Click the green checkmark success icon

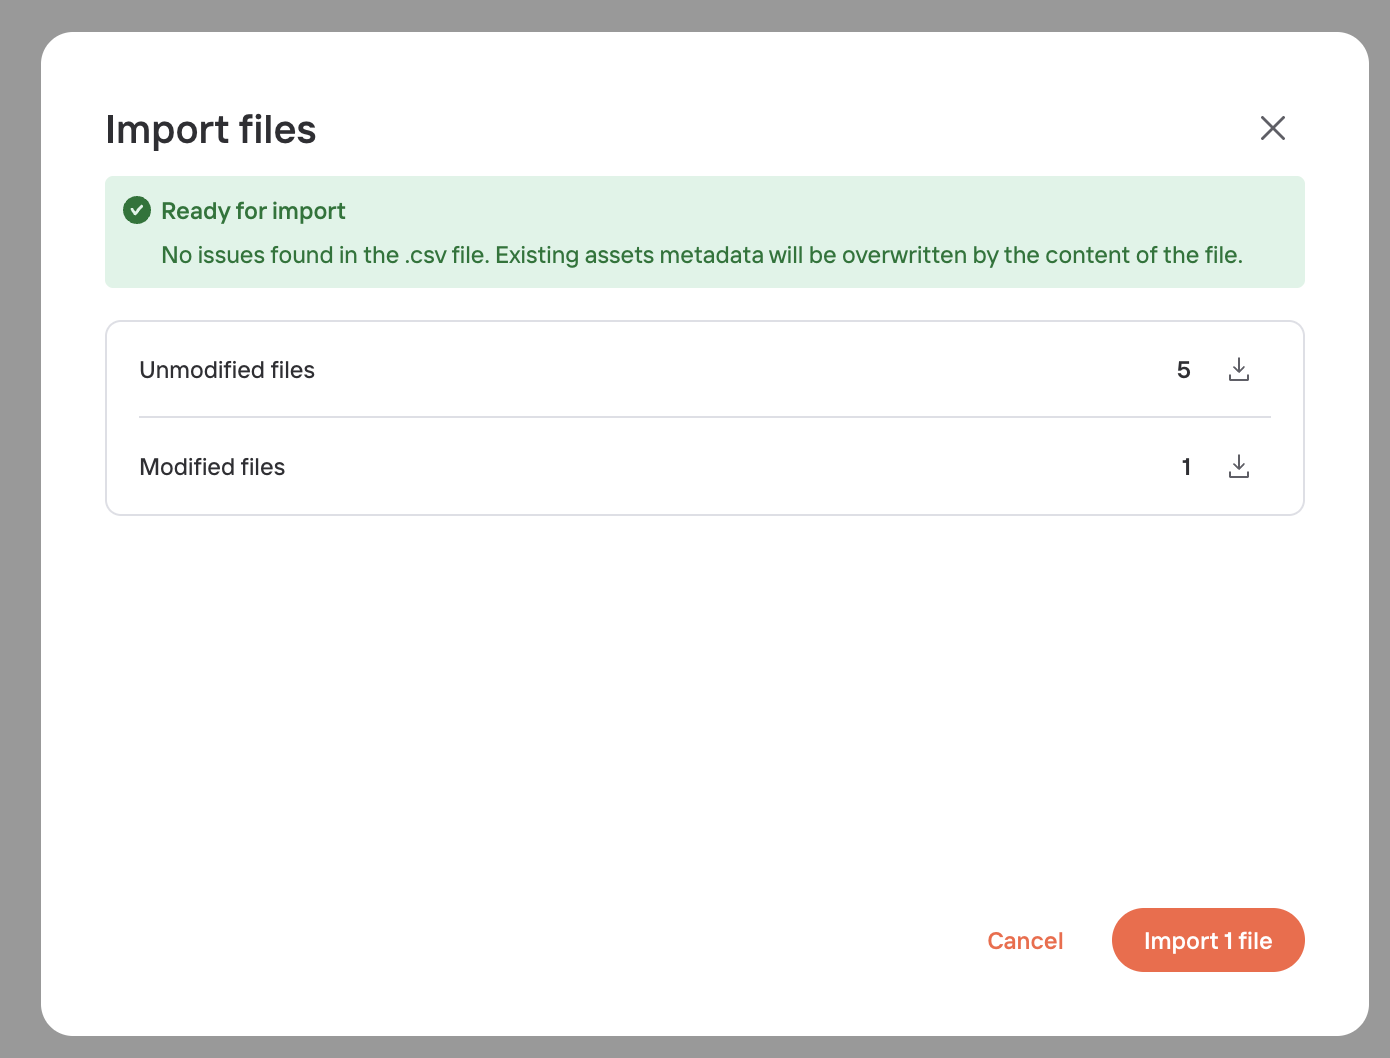pos(137,210)
